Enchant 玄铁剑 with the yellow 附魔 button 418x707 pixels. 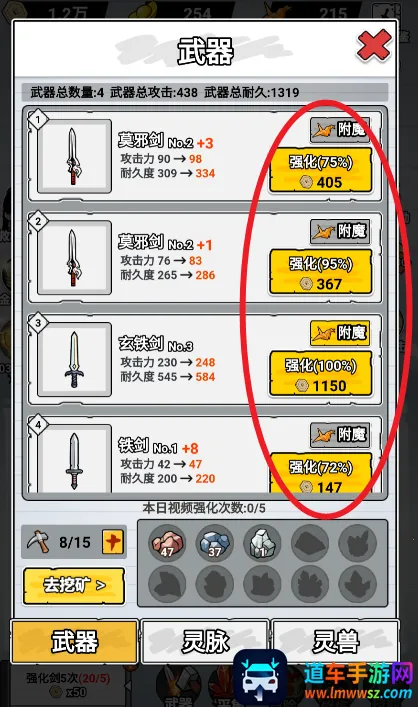(340, 333)
